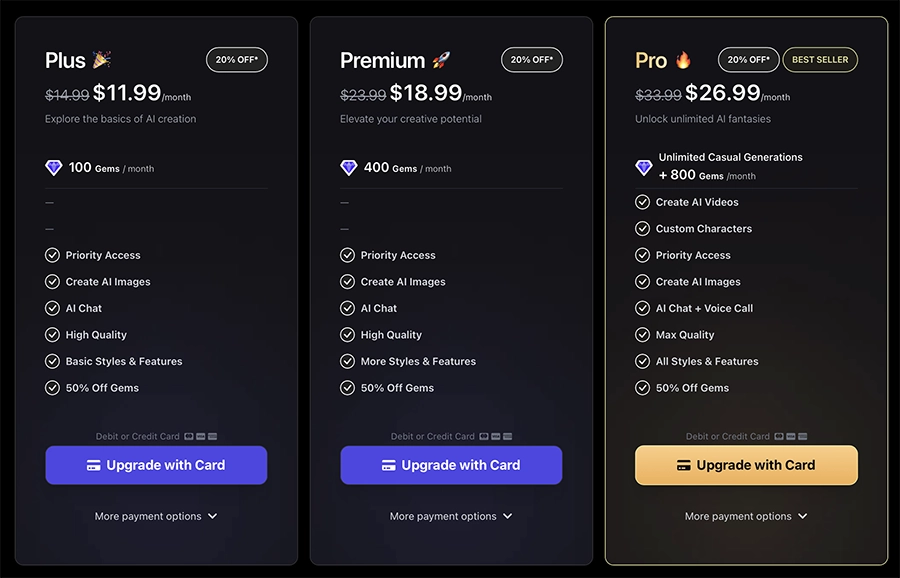Upgrade to Plus plan with Card

click(156, 465)
